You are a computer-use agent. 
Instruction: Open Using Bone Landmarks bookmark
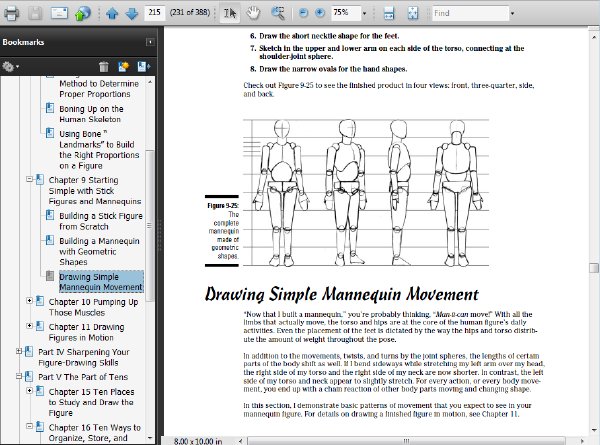[x=99, y=150]
